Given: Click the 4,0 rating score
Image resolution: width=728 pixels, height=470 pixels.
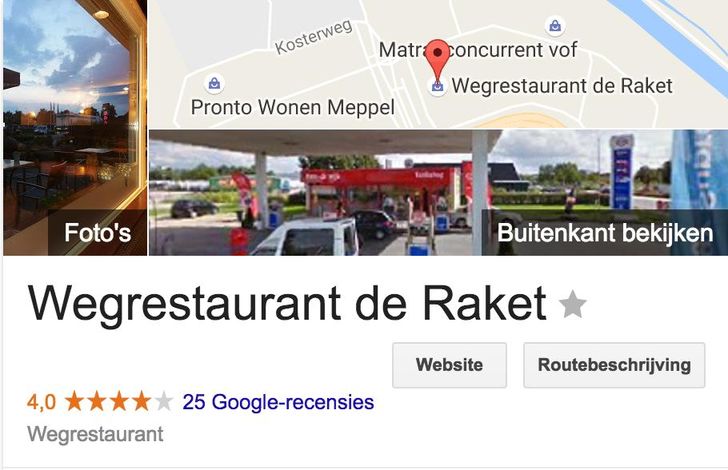Looking at the screenshot, I should point(41,402).
